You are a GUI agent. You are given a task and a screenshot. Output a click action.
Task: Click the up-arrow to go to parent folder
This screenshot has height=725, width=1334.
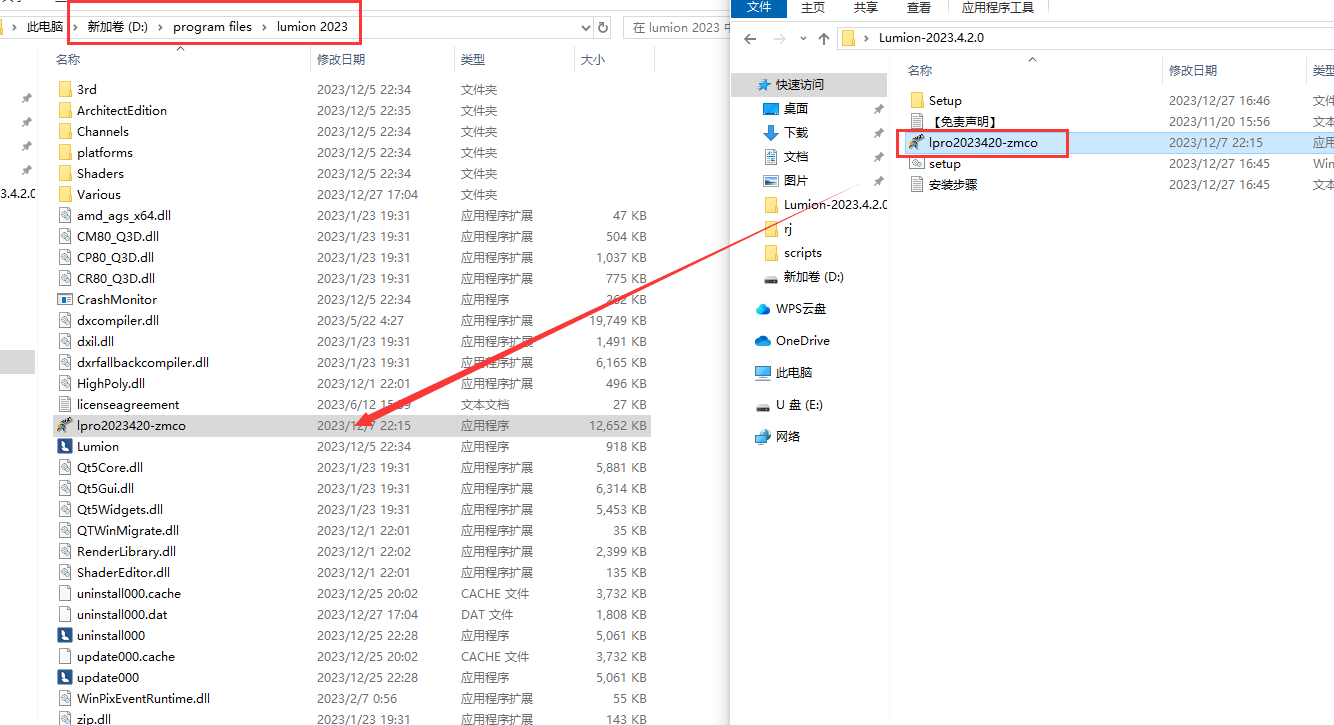pyautogui.click(x=822, y=38)
